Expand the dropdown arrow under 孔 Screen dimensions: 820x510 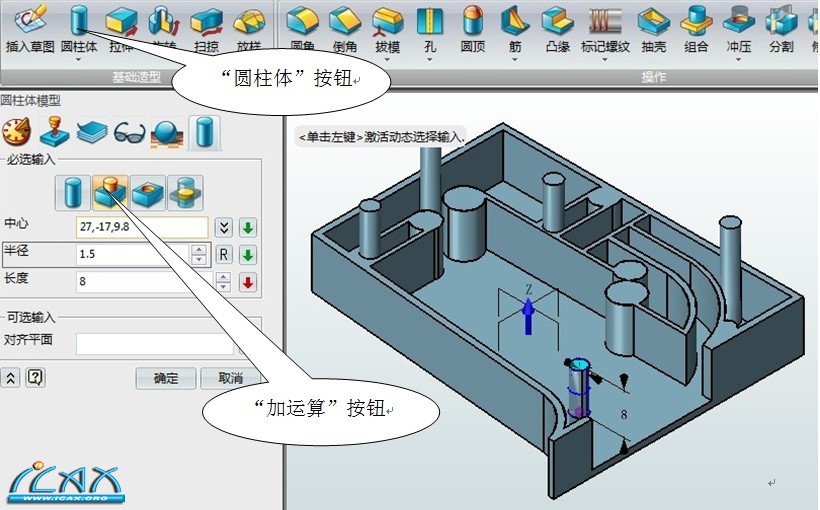(430, 60)
